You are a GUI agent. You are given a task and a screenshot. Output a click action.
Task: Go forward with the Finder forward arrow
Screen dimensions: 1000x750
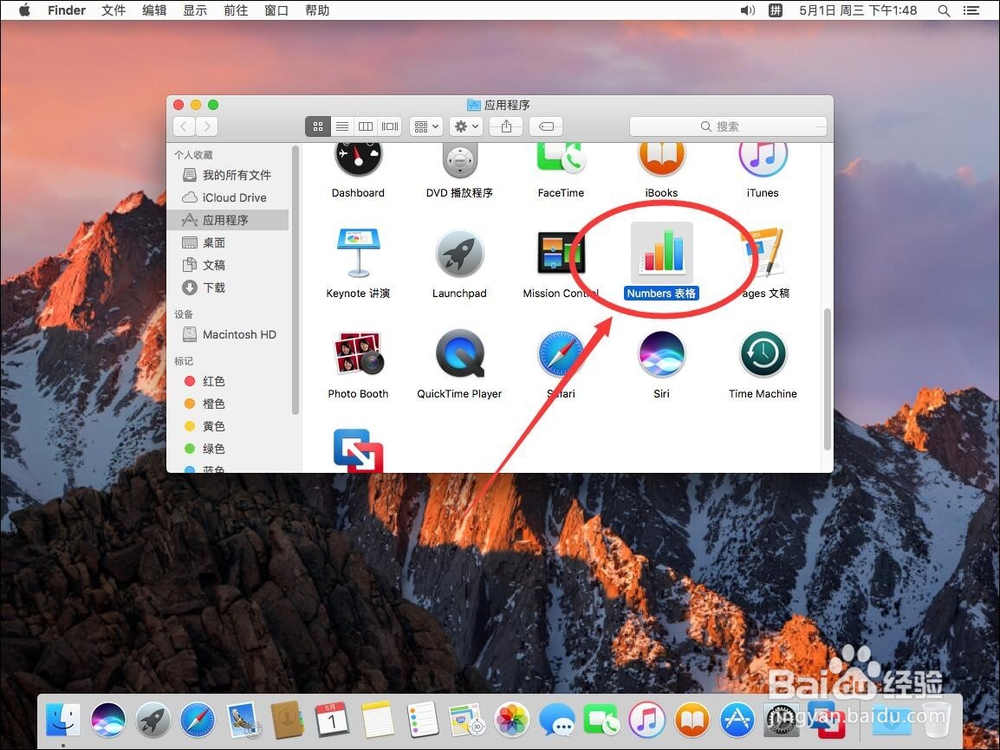pos(207,126)
